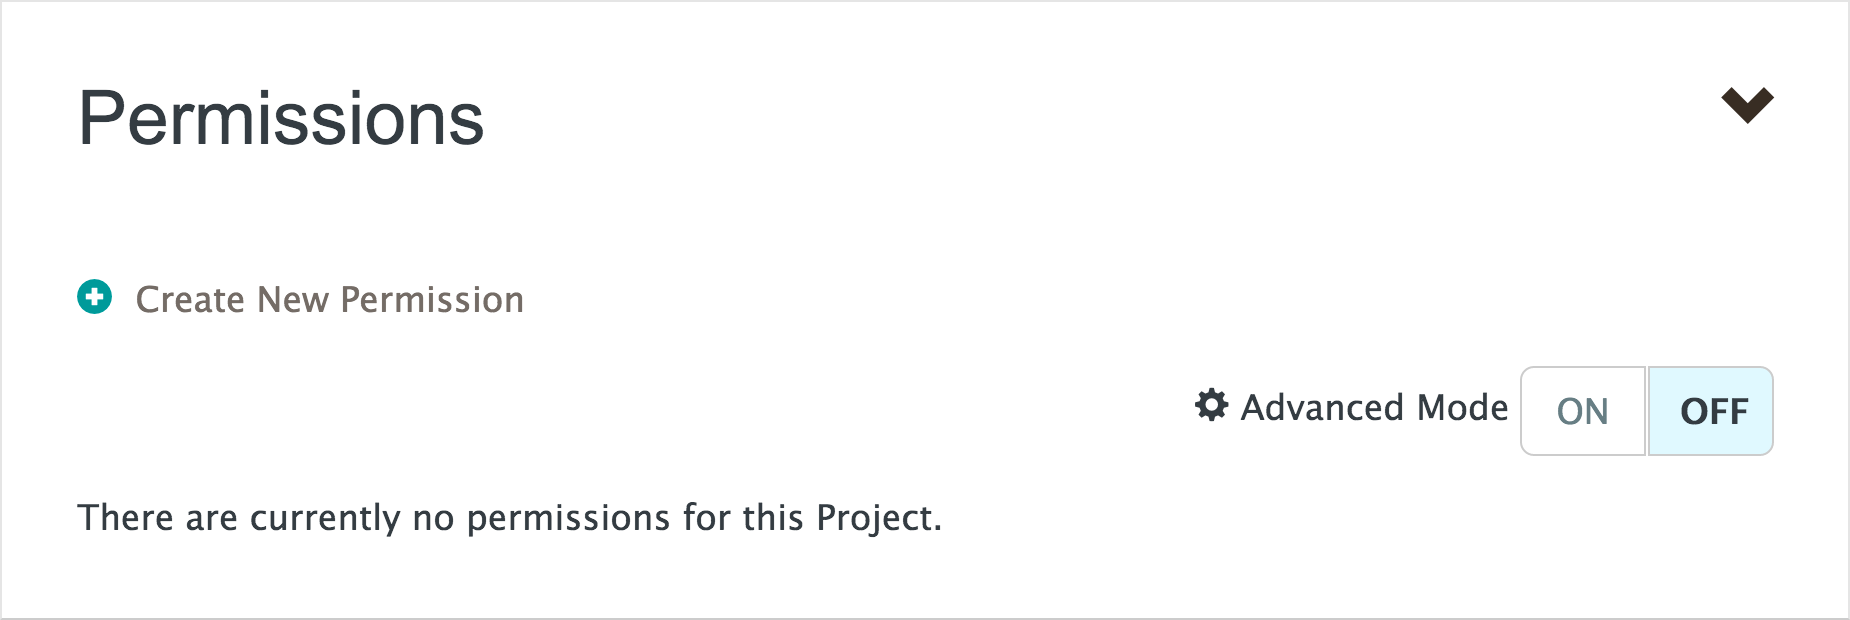Select the no permissions message text
The width and height of the screenshot is (1850, 620).
pos(509,517)
